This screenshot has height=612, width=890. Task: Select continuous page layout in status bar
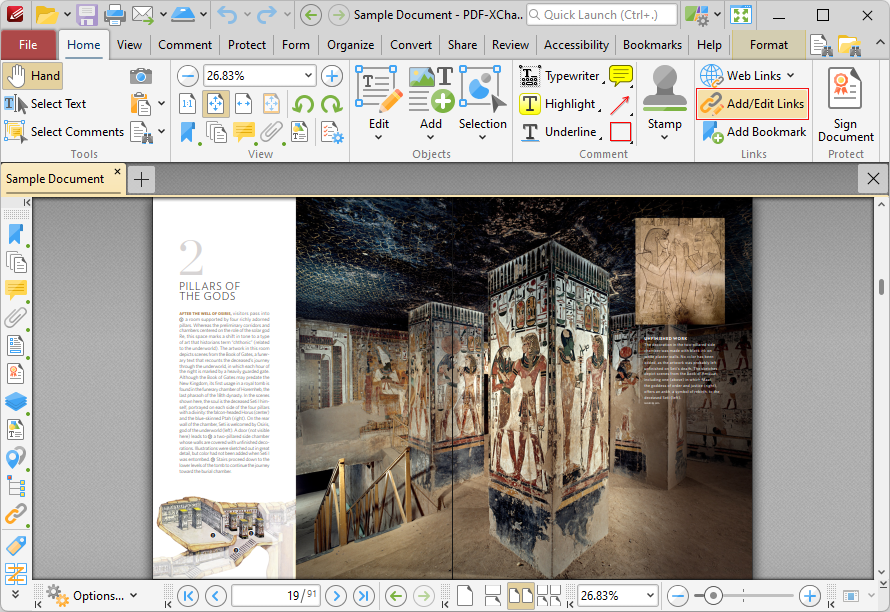[x=493, y=596]
